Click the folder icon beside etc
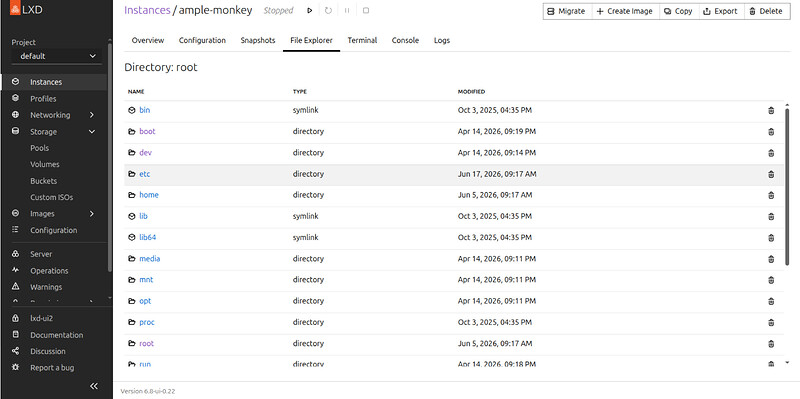 coord(132,174)
